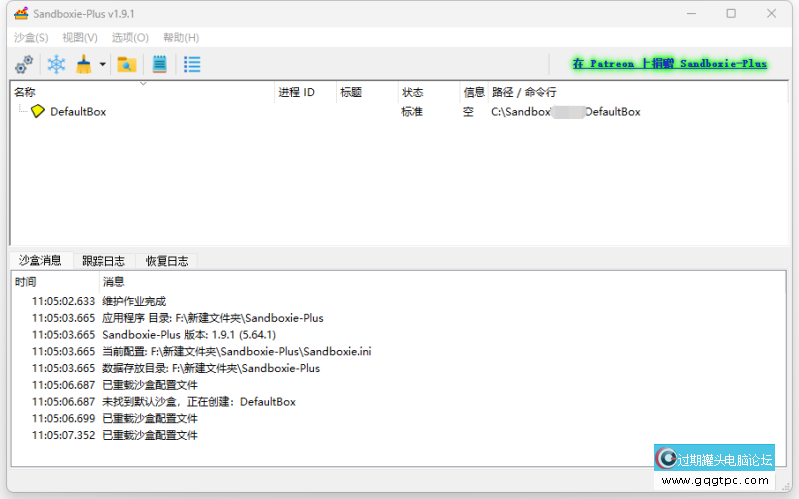Click the folder search browse icon
Viewport: 799px width, 499px height.
[126, 65]
